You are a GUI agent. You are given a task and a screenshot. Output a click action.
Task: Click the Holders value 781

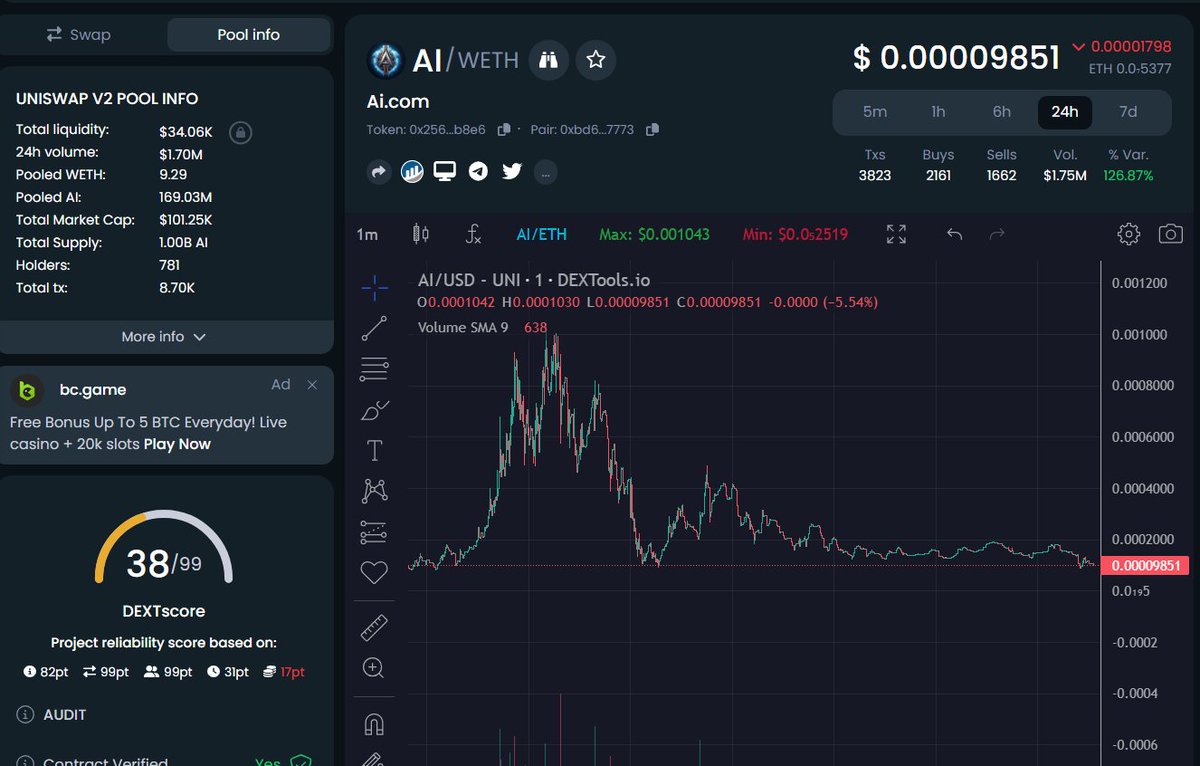pyautogui.click(x=170, y=265)
